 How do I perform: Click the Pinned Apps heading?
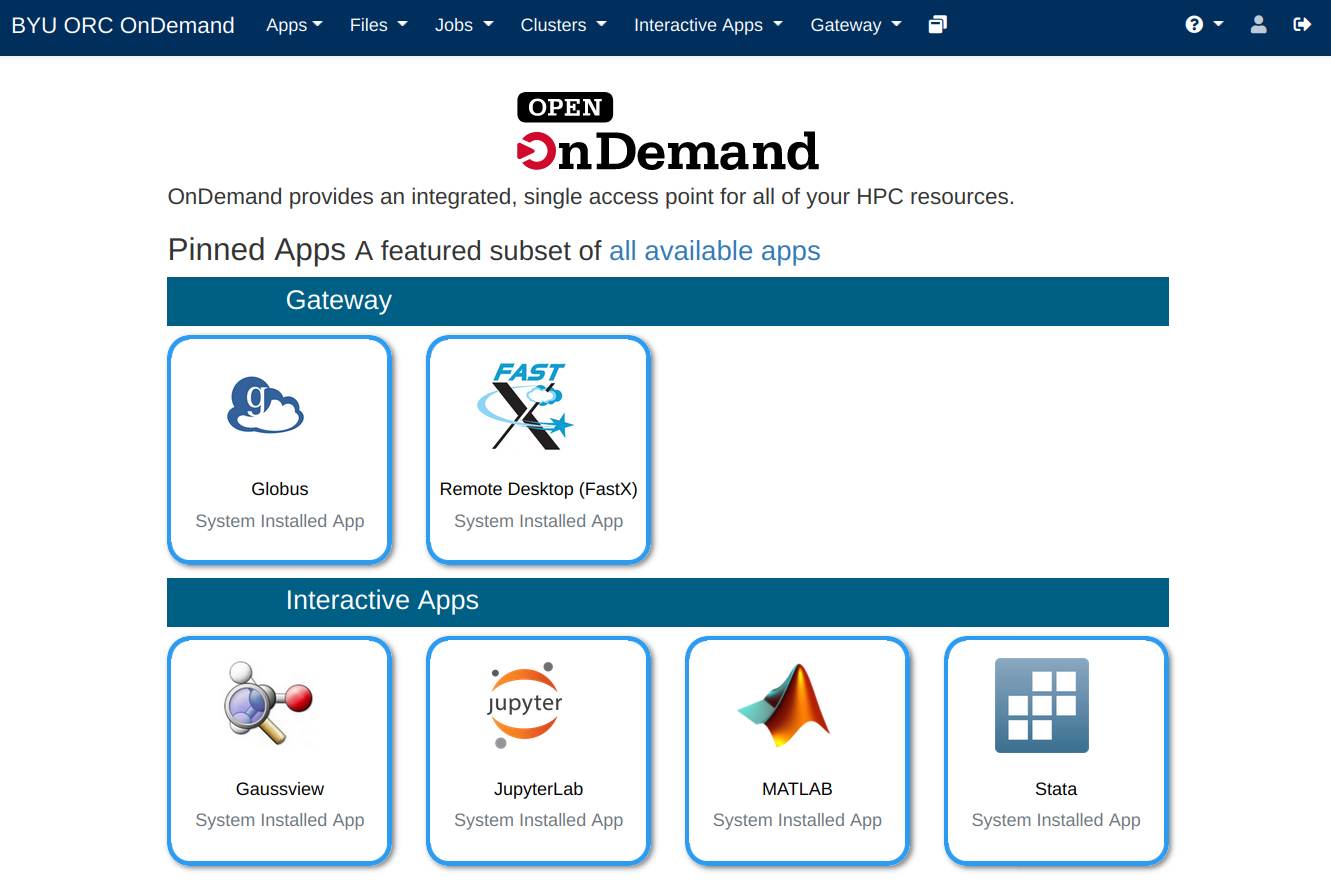pyautogui.click(x=257, y=250)
